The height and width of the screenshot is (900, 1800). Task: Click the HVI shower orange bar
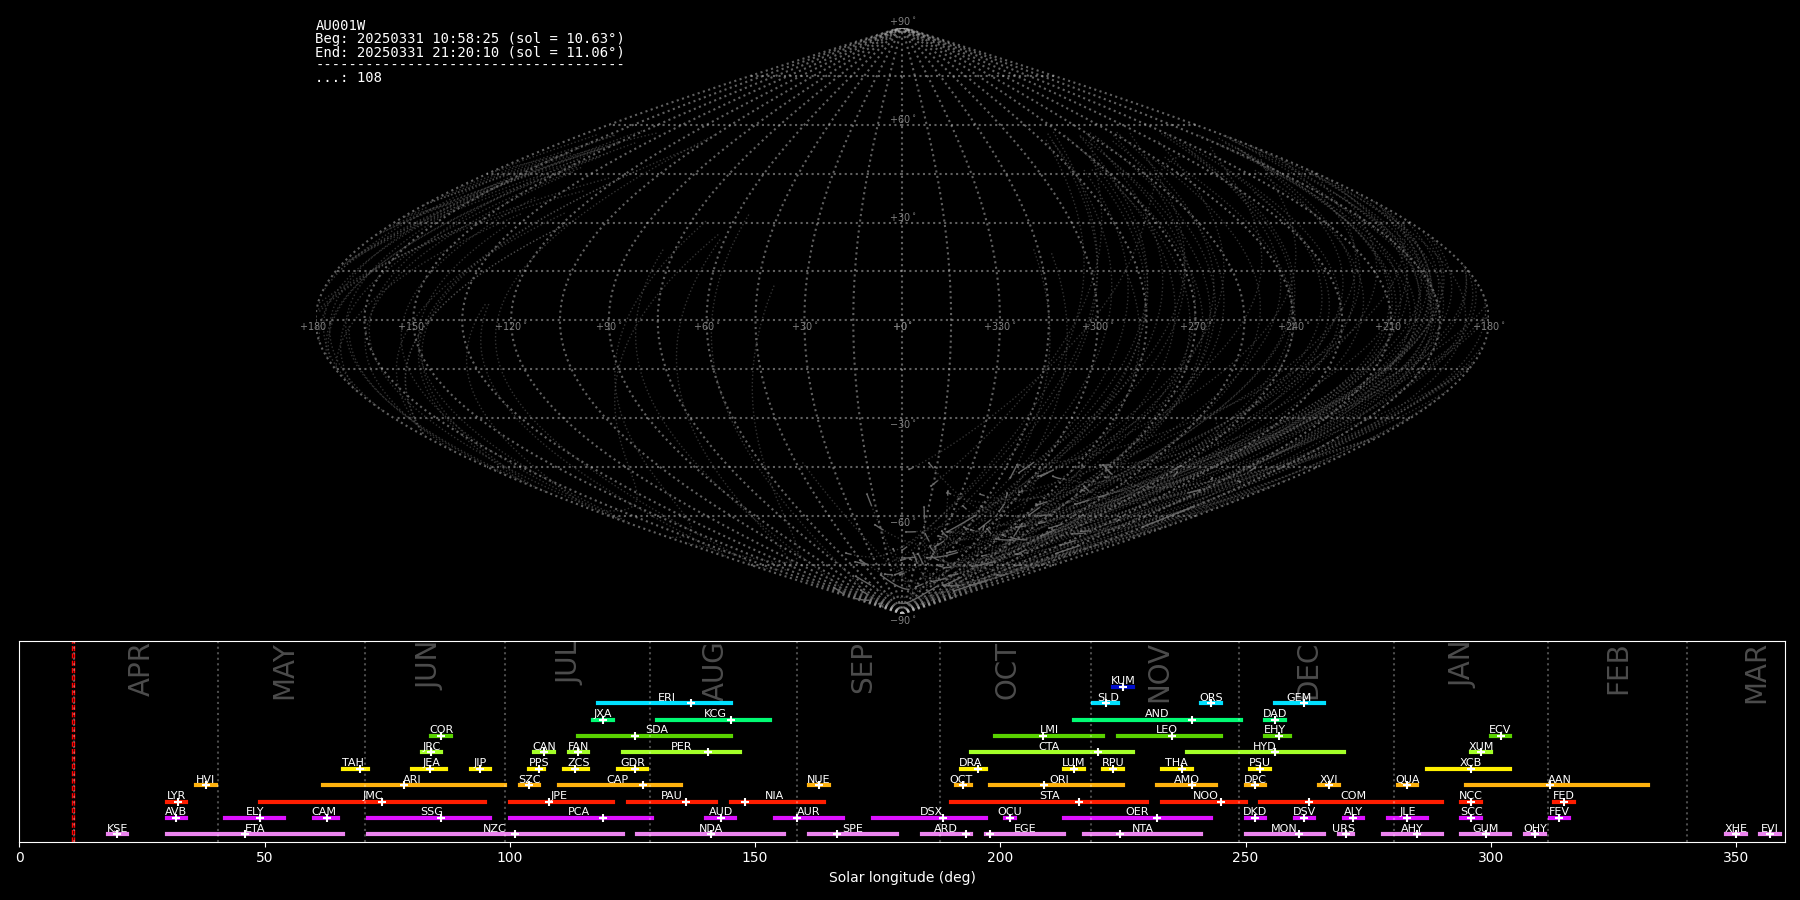tap(206, 785)
